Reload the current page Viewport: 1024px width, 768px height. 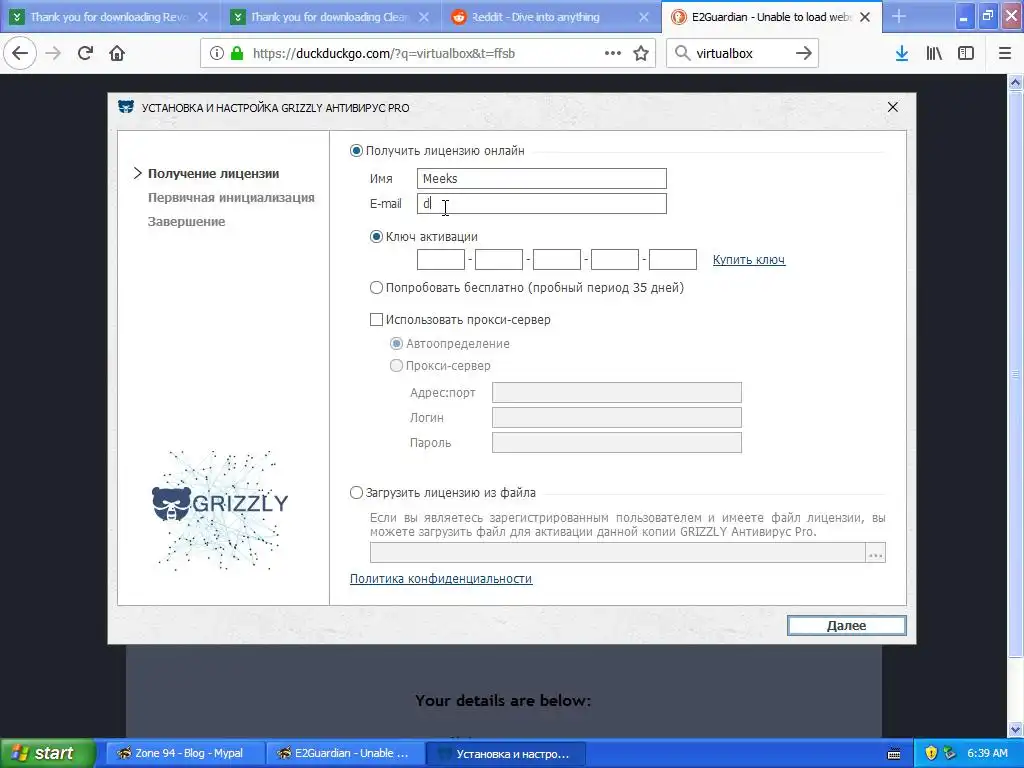(x=85, y=54)
